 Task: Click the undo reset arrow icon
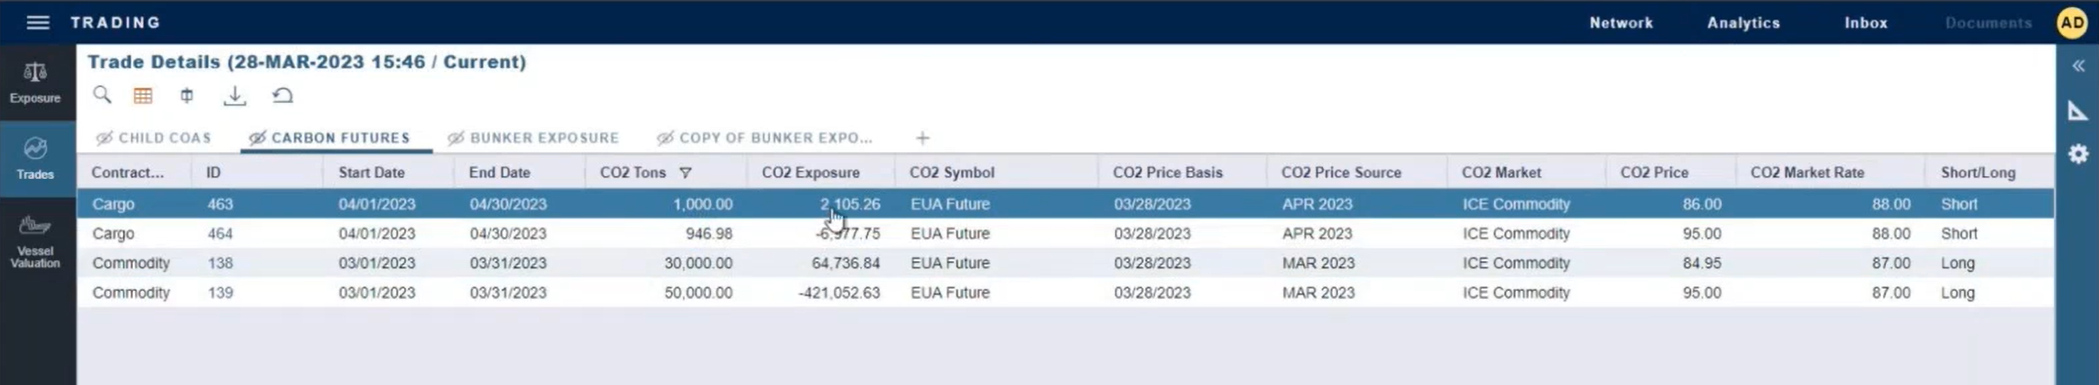point(283,96)
